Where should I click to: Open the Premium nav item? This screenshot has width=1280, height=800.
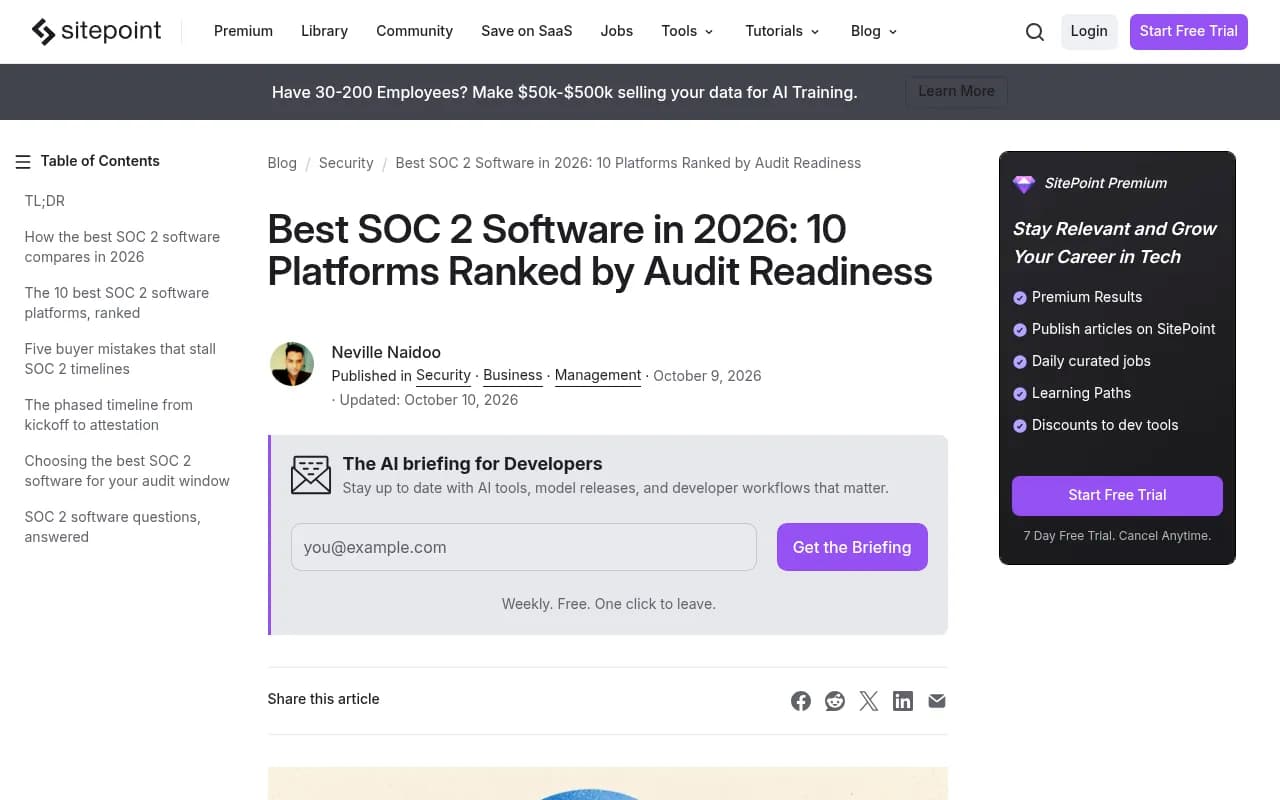click(243, 31)
